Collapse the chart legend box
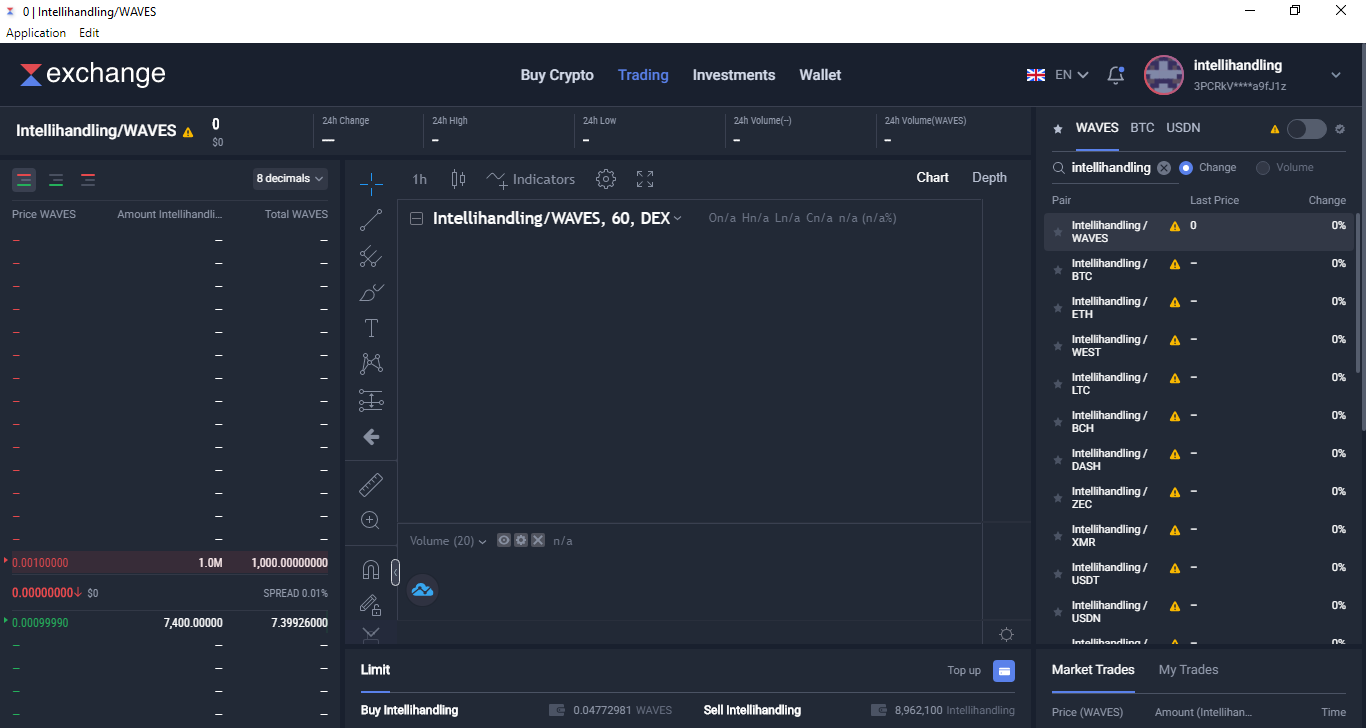1366x728 pixels. [416, 219]
